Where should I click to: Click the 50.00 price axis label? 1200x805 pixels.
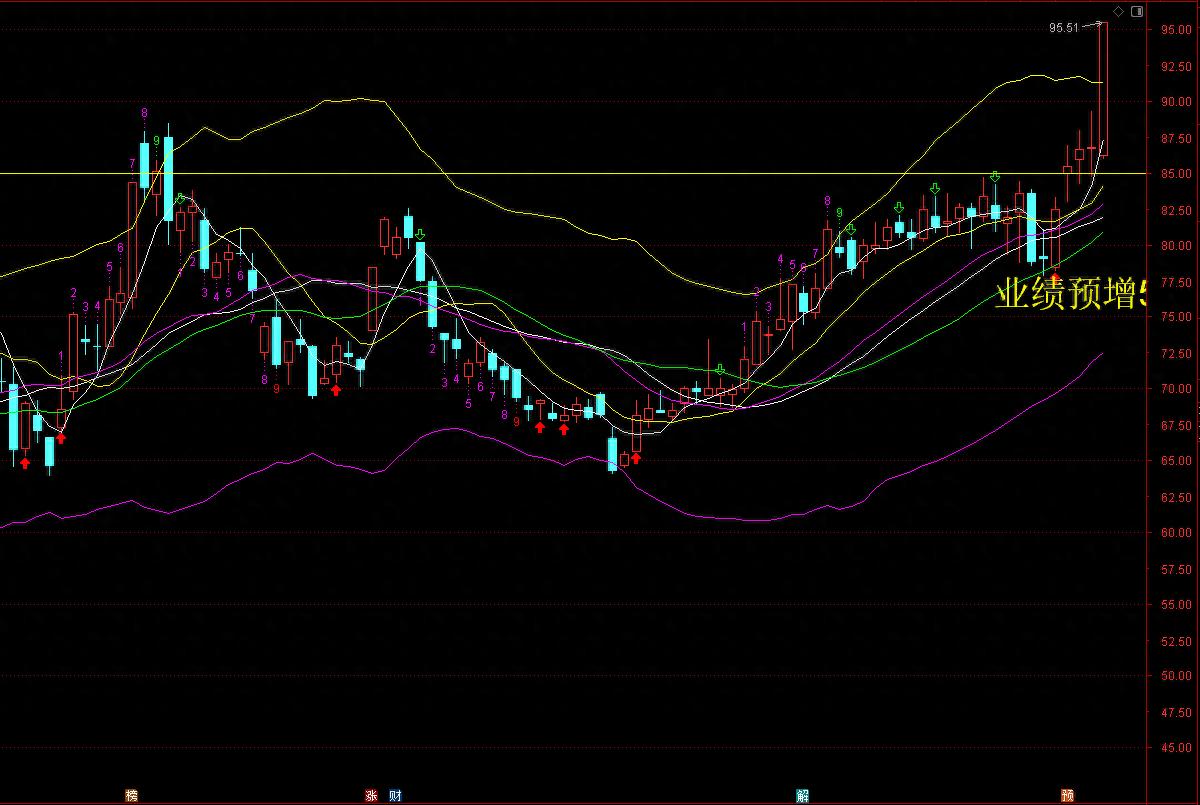(1175, 676)
